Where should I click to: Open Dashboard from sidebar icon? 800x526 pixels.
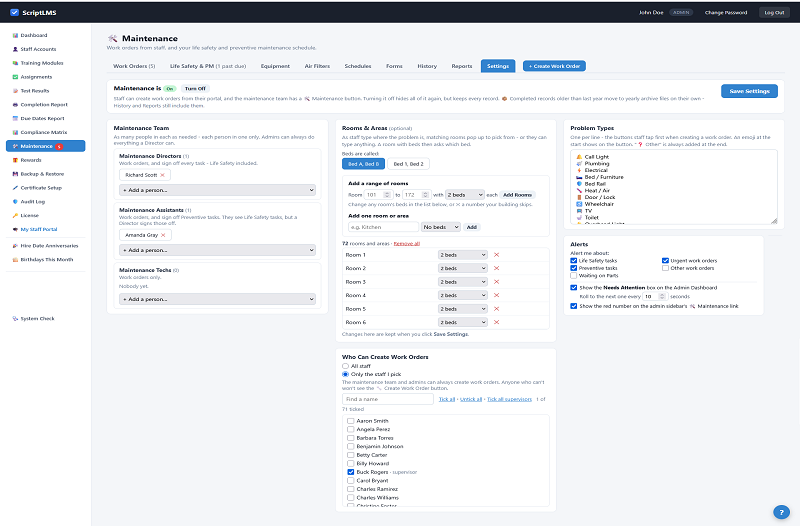click(15, 35)
